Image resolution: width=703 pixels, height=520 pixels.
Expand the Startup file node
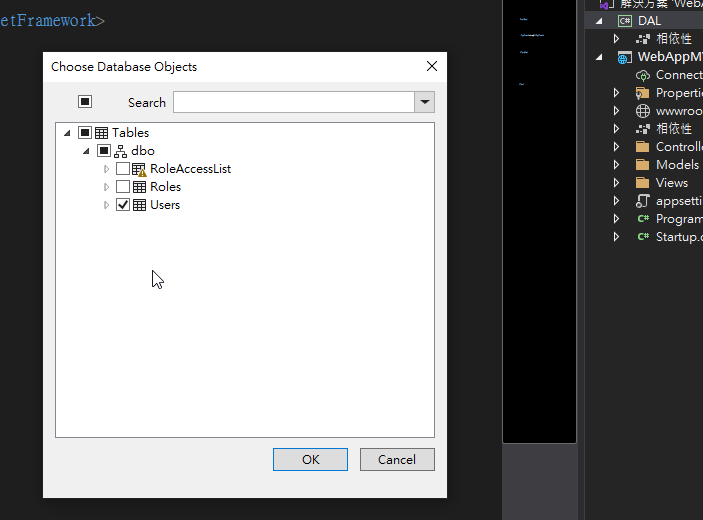[x=616, y=237]
